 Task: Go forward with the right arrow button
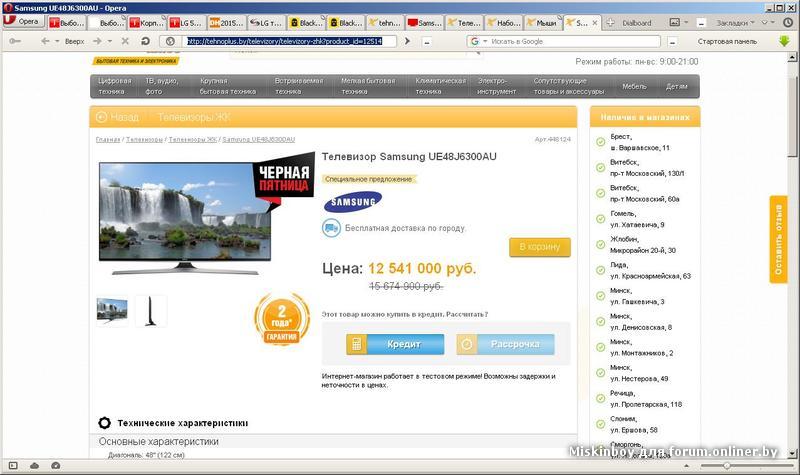click(97, 41)
